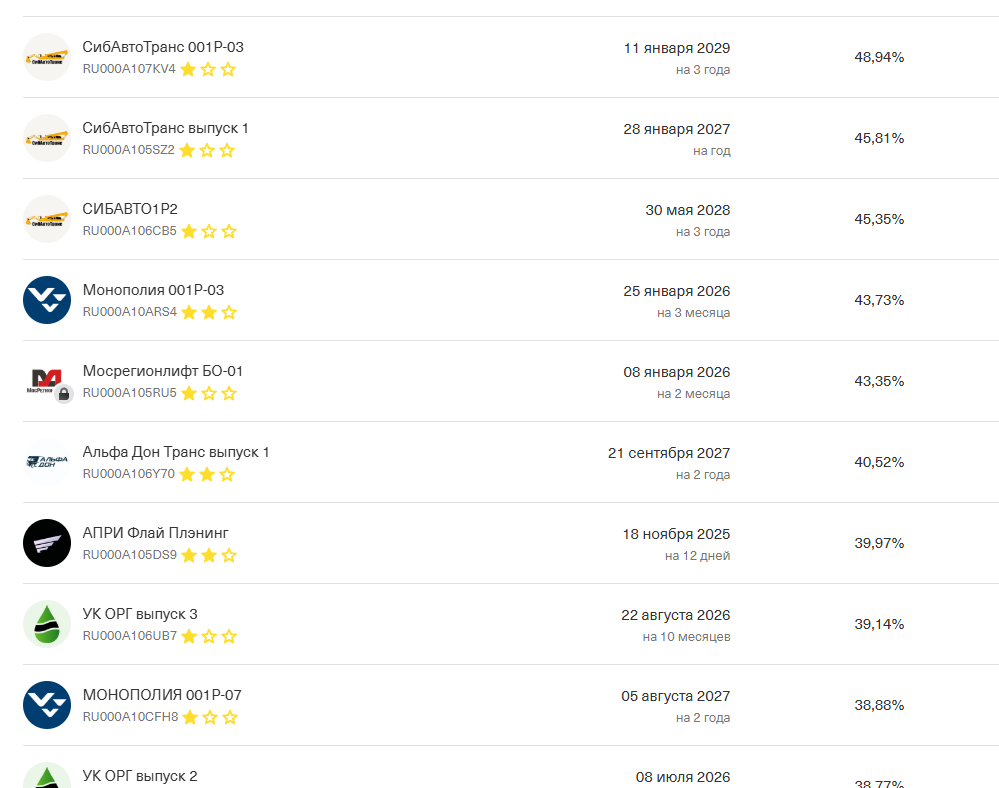Click the star rating of СИБАВТО1Р2
Image resolution: width=999 pixels, height=788 pixels.
click(x=209, y=232)
